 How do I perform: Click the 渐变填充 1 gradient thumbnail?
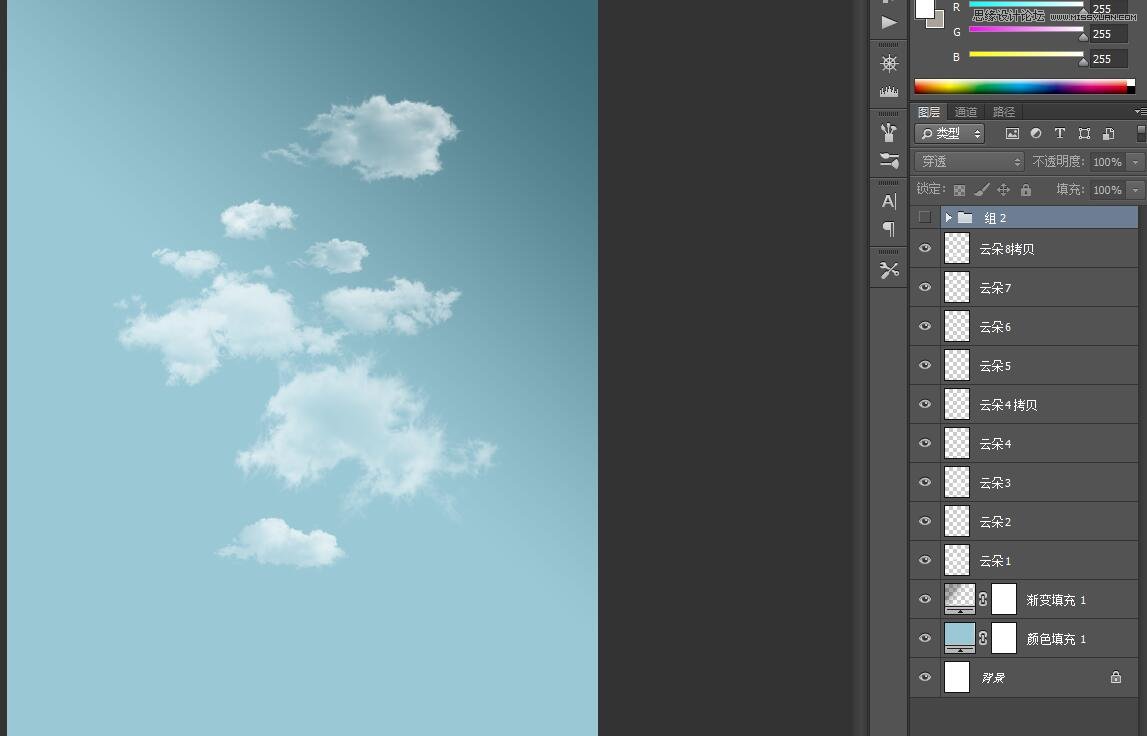click(960, 598)
